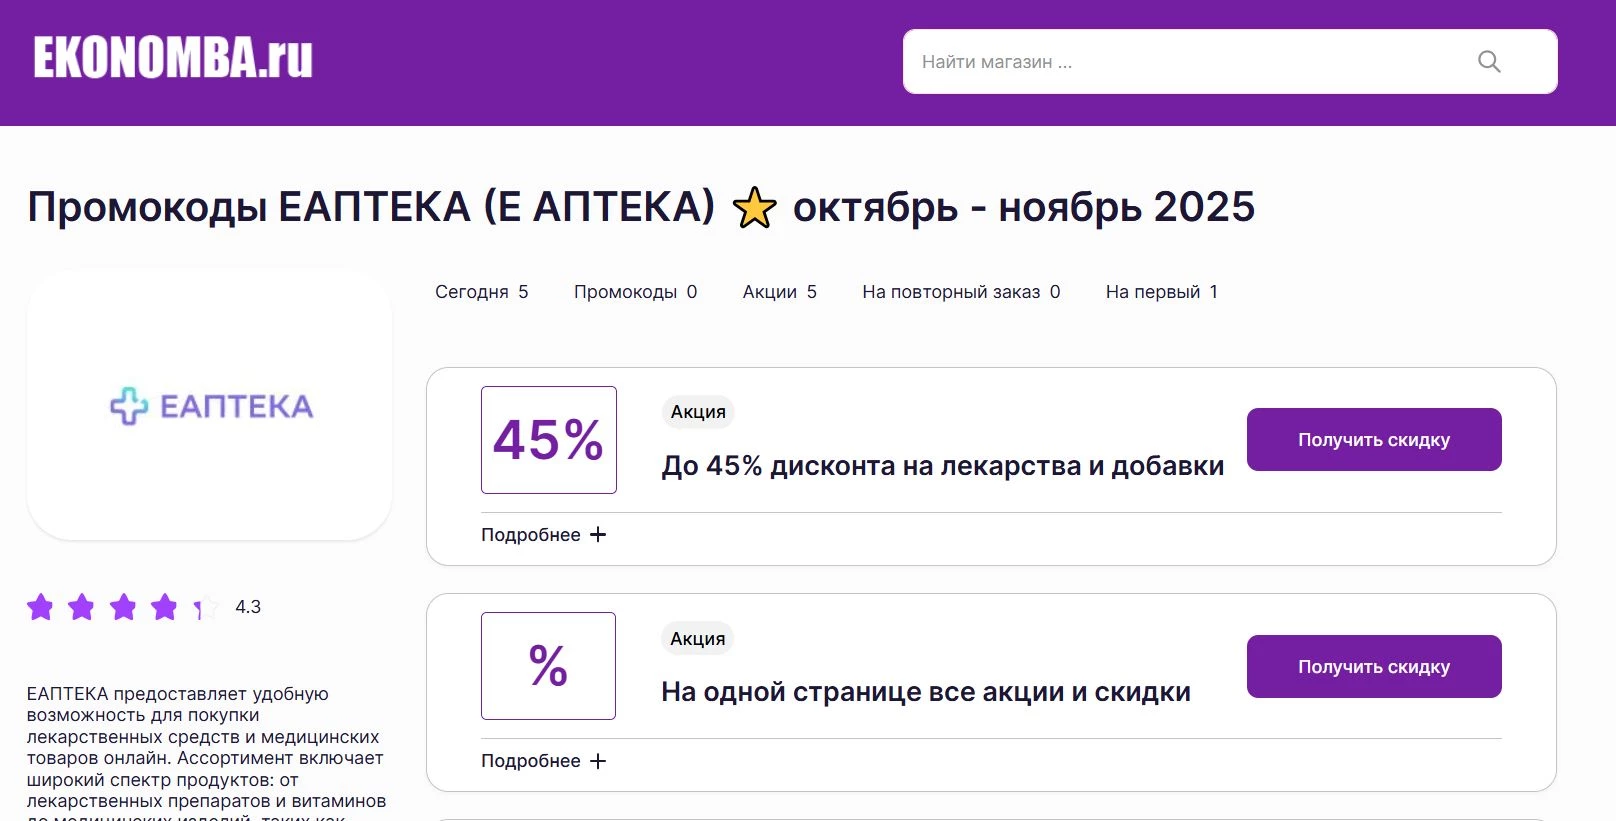Click the ЕАПТЕКА store logo card

pyautogui.click(x=210, y=405)
